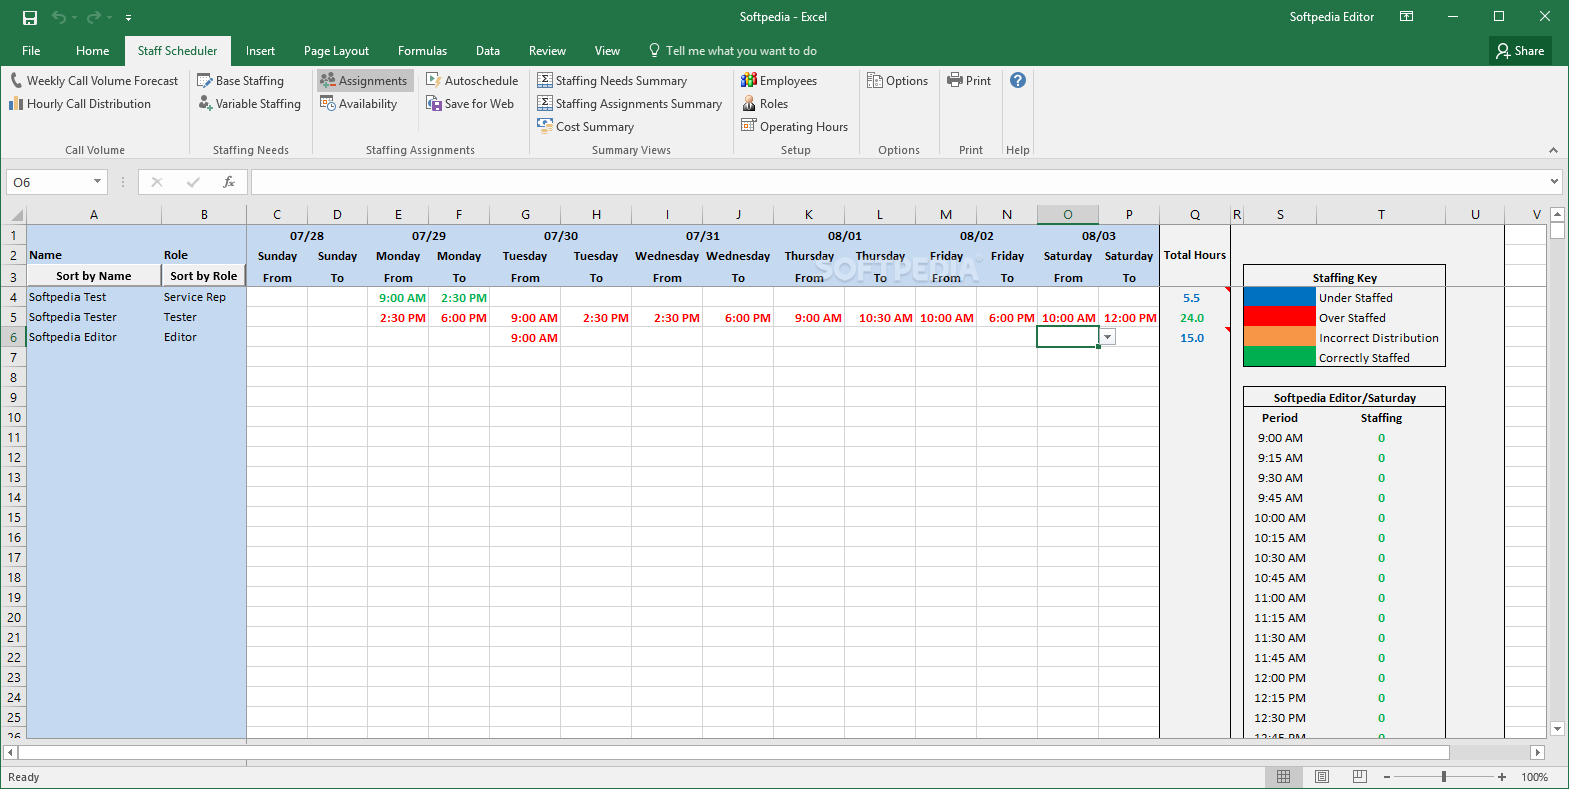Open Roles setup
1569x789 pixels.
765,104
